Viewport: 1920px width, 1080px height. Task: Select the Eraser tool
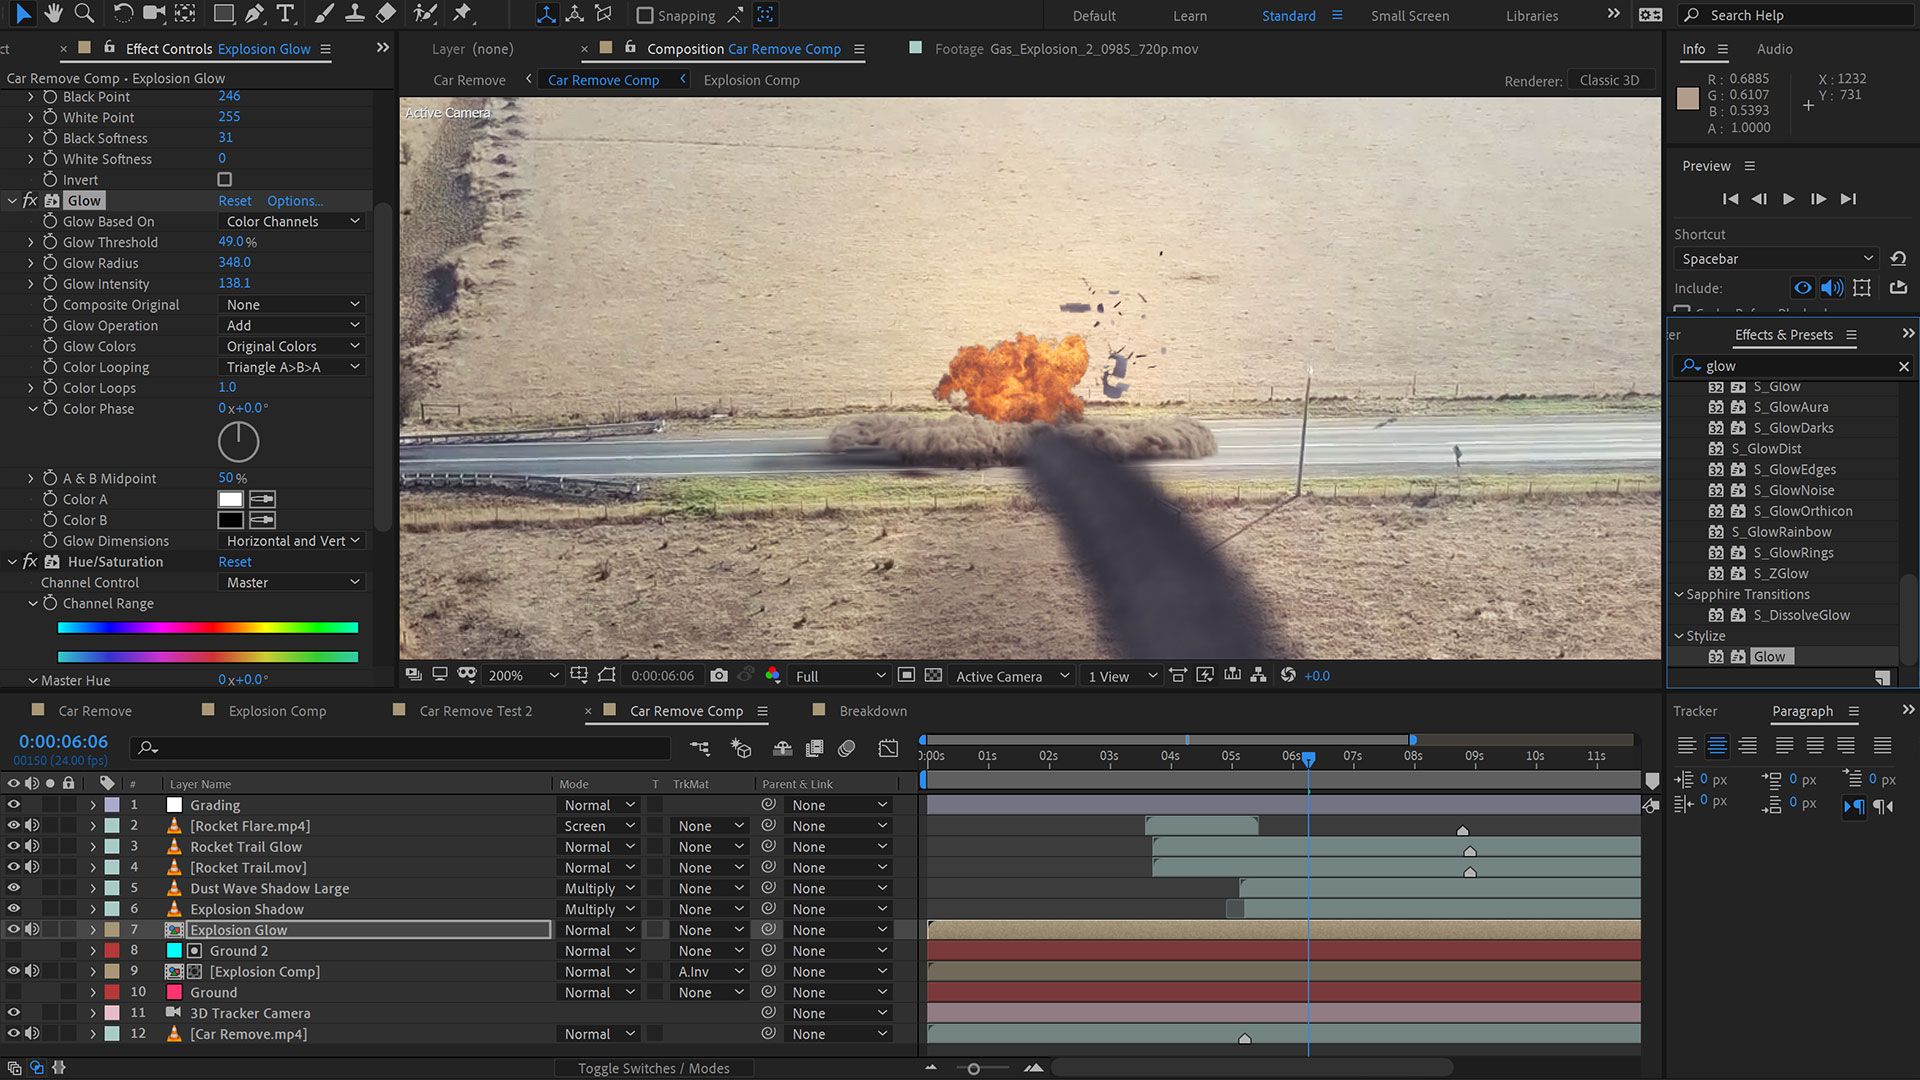385,14
